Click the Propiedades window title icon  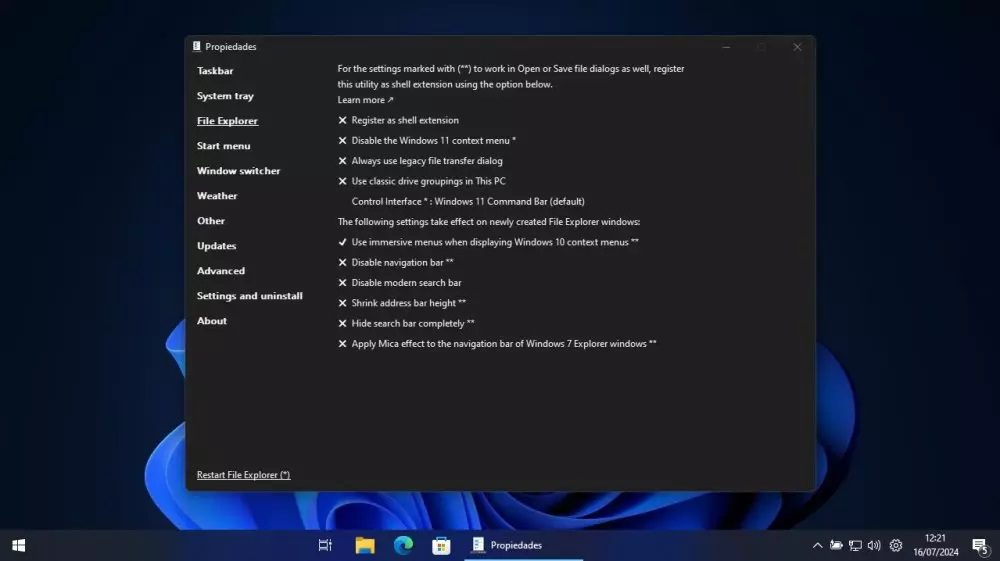click(196, 47)
